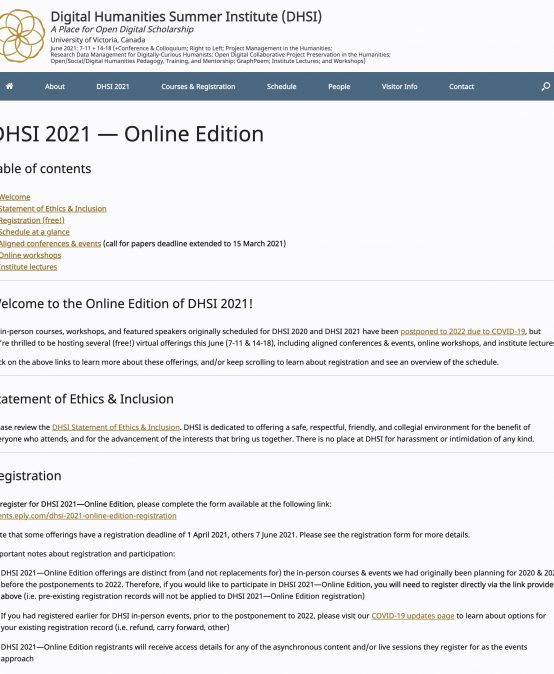Screen dimensions: 554x674
Task: Click 'University of Victoria, Canada' text
Action: tap(98, 40)
